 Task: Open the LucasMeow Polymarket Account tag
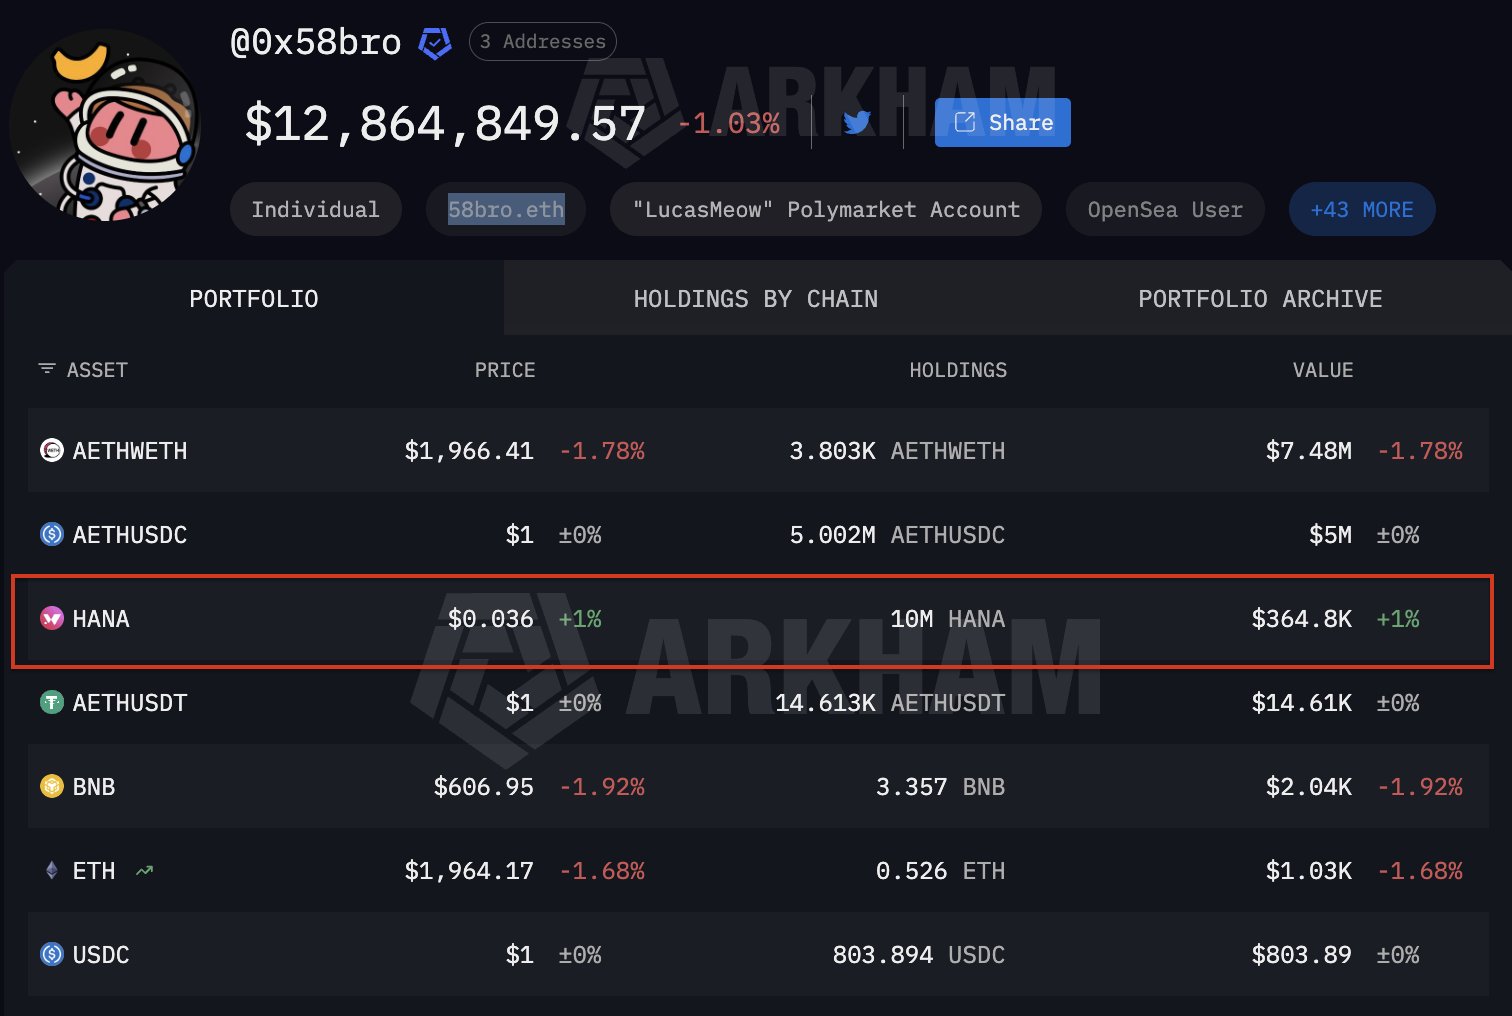coord(825,210)
